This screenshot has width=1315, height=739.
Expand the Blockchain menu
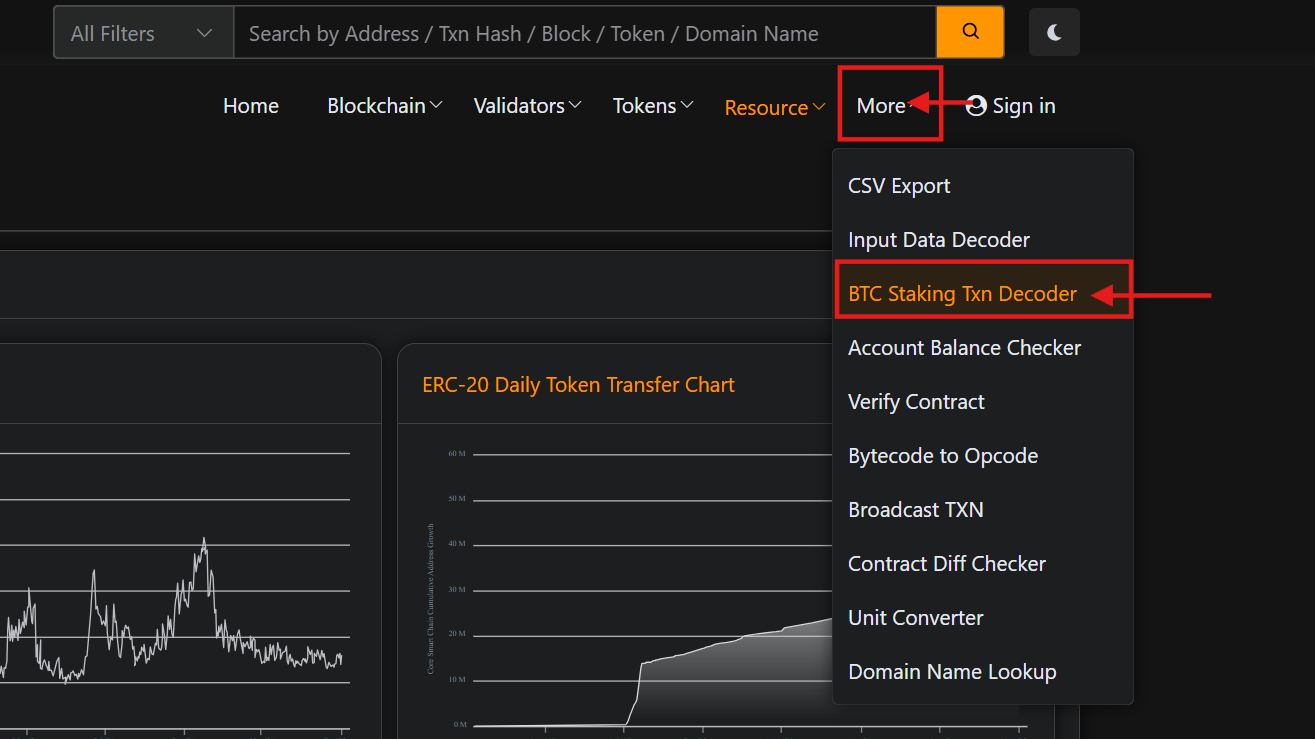(x=385, y=106)
